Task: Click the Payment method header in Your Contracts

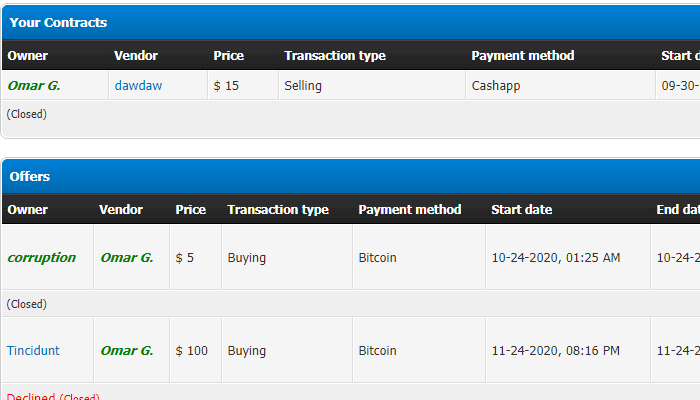Action: (523, 56)
